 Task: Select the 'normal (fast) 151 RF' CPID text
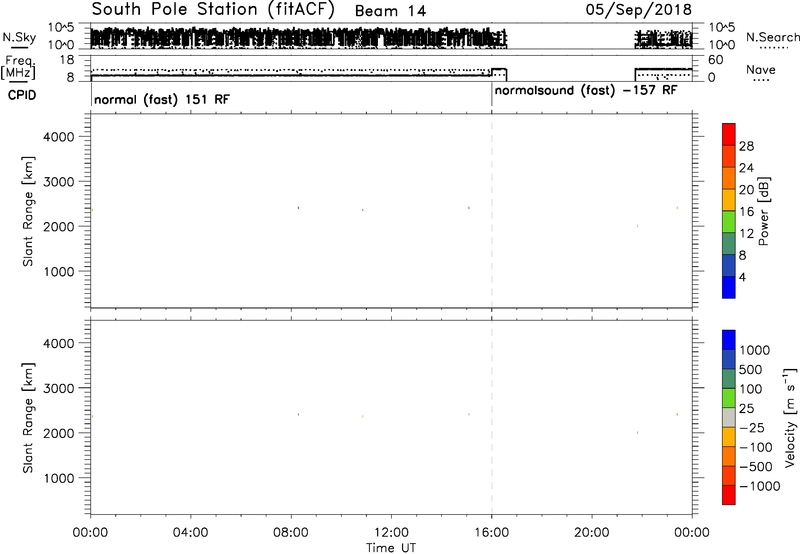click(162, 99)
